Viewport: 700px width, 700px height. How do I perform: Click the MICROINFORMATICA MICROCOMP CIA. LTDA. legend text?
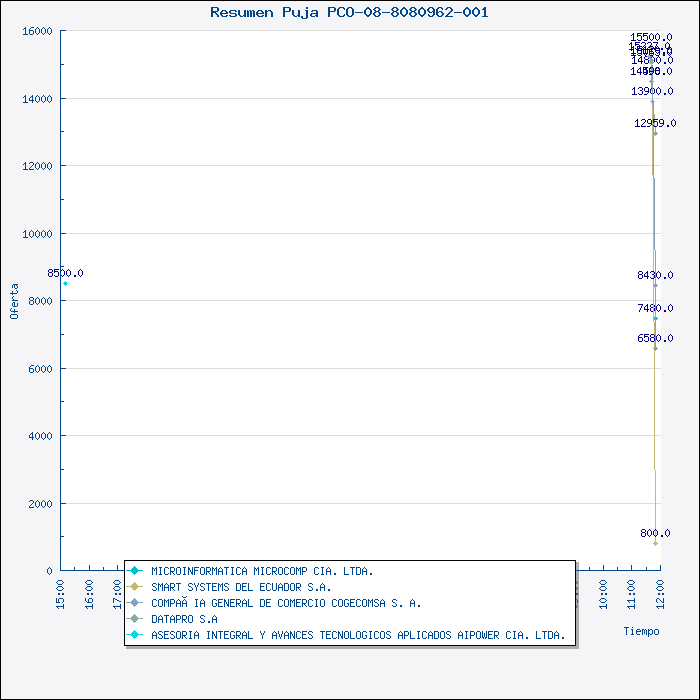[x=262, y=571]
